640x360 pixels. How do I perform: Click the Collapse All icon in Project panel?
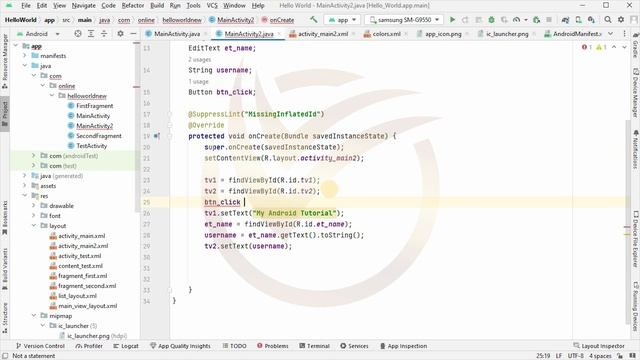point(104,34)
